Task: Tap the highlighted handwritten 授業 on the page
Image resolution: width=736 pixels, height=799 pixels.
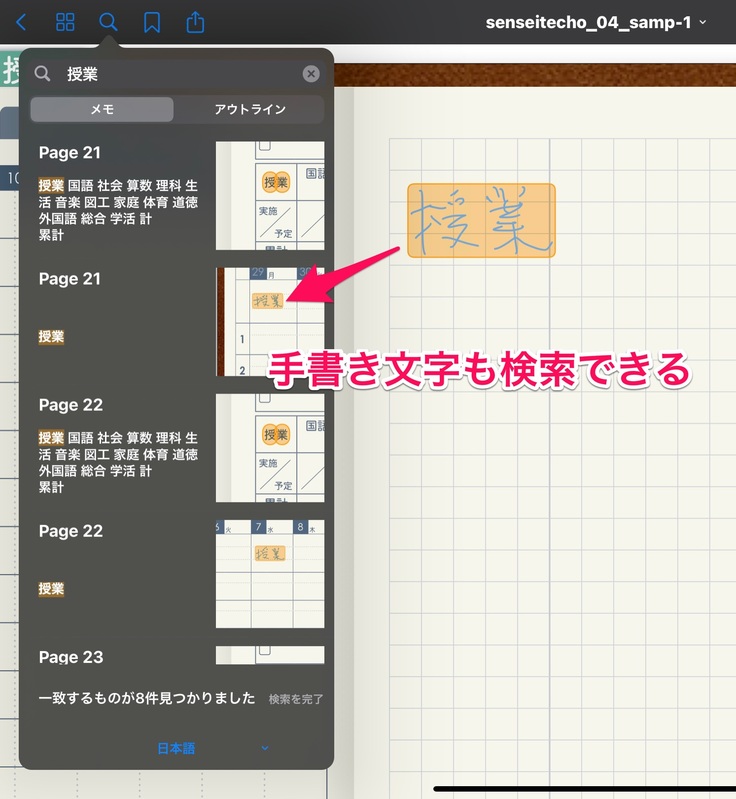Action: click(481, 220)
